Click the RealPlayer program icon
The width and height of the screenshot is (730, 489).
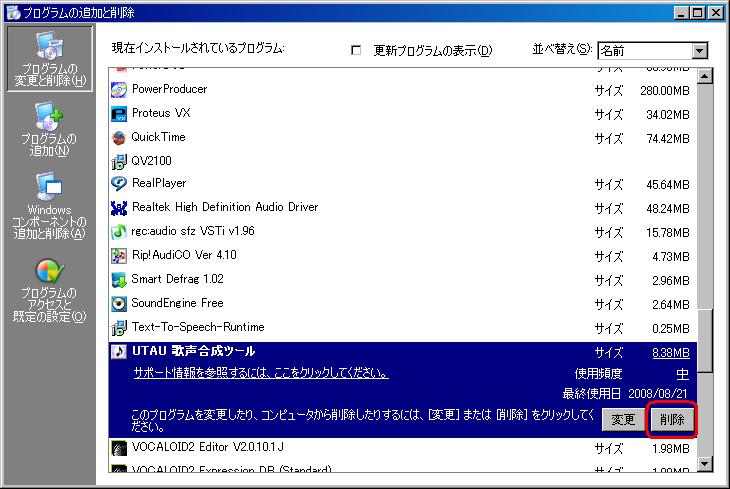click(119, 183)
